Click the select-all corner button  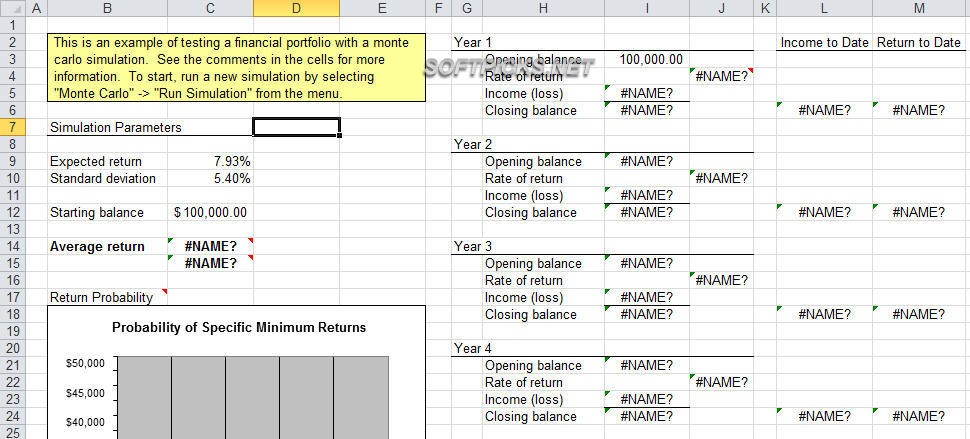coord(14,8)
